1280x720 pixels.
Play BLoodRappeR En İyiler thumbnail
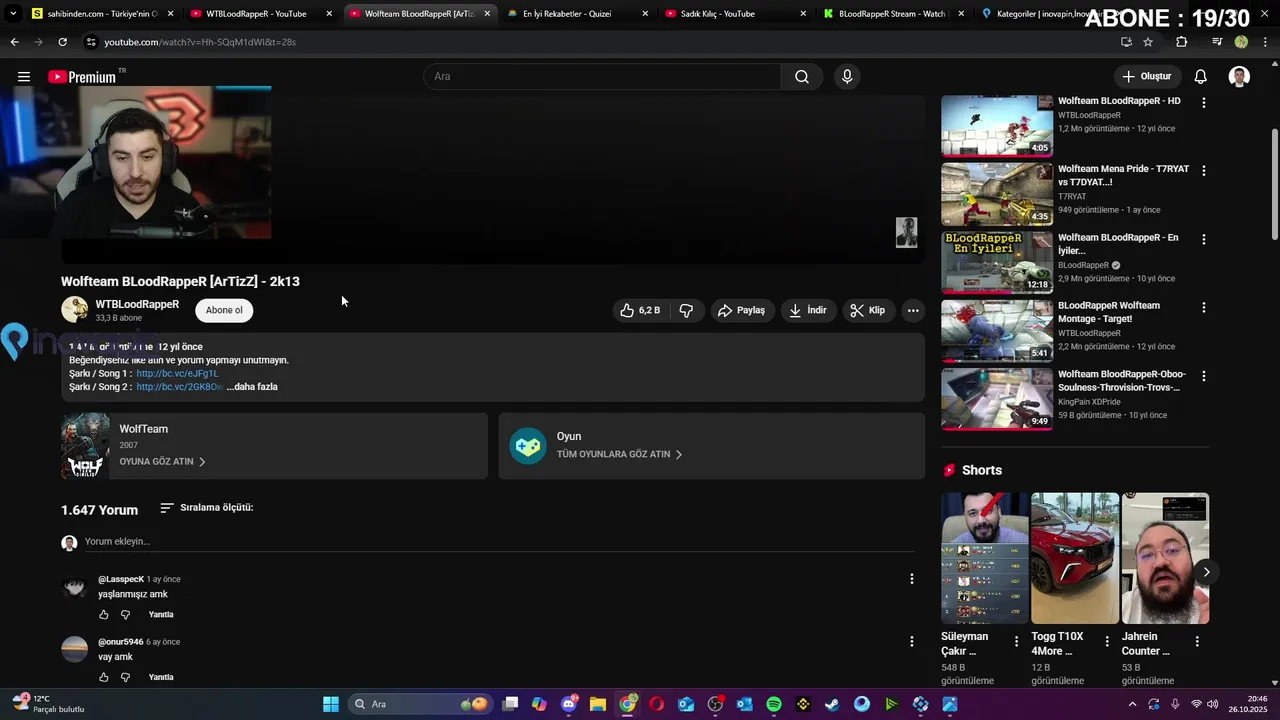[997, 263]
